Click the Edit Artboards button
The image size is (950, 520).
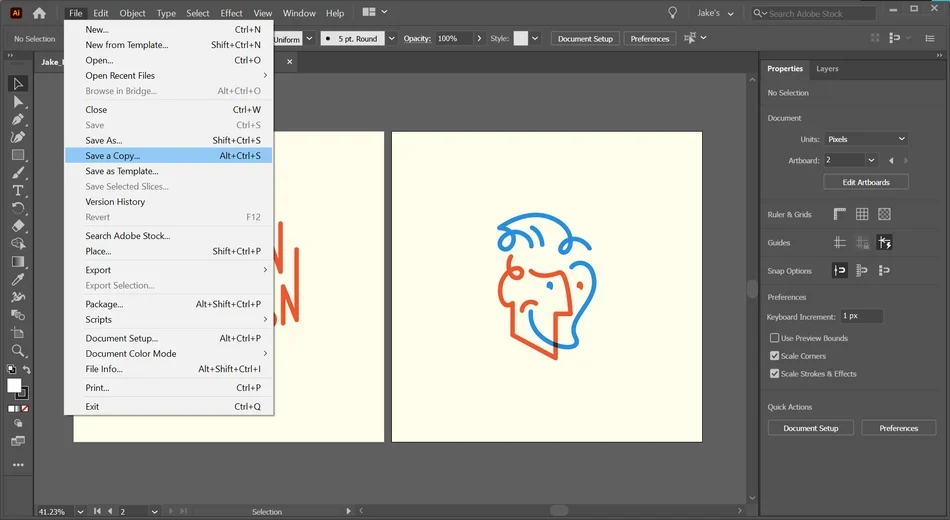coord(866,182)
